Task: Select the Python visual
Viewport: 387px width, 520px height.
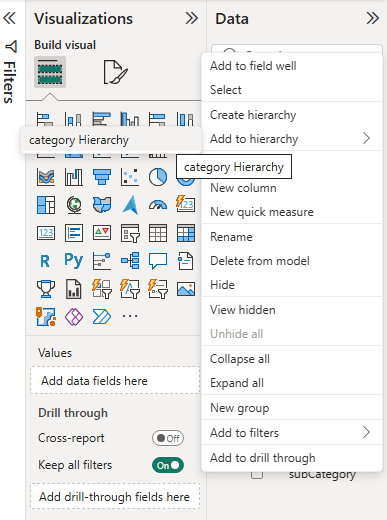Action: pyautogui.click(x=74, y=261)
